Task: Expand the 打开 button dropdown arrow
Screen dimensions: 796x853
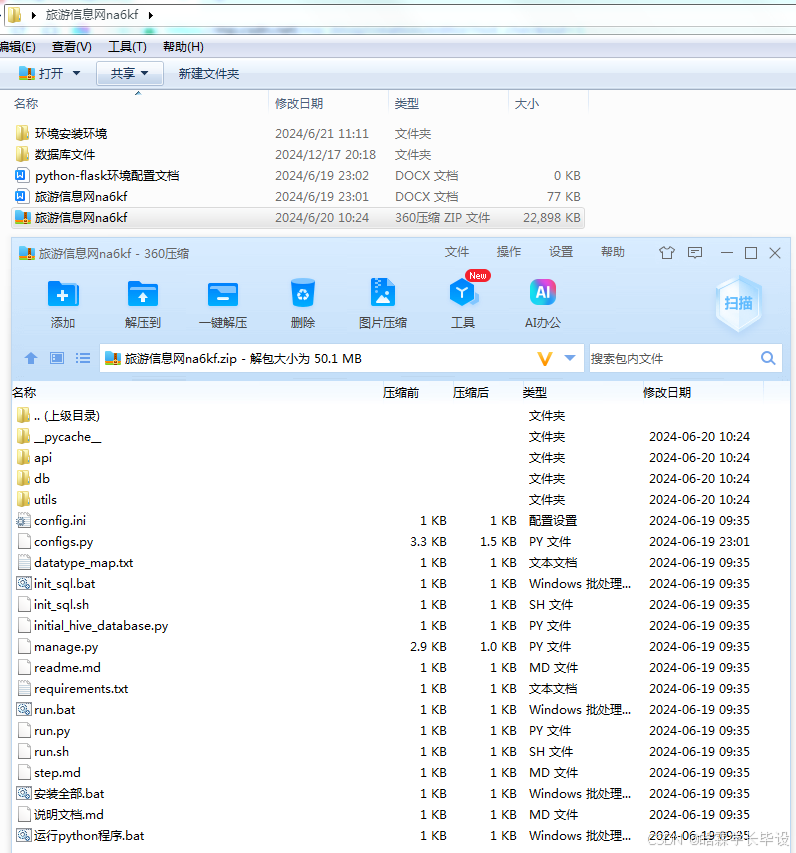Action: tap(77, 73)
